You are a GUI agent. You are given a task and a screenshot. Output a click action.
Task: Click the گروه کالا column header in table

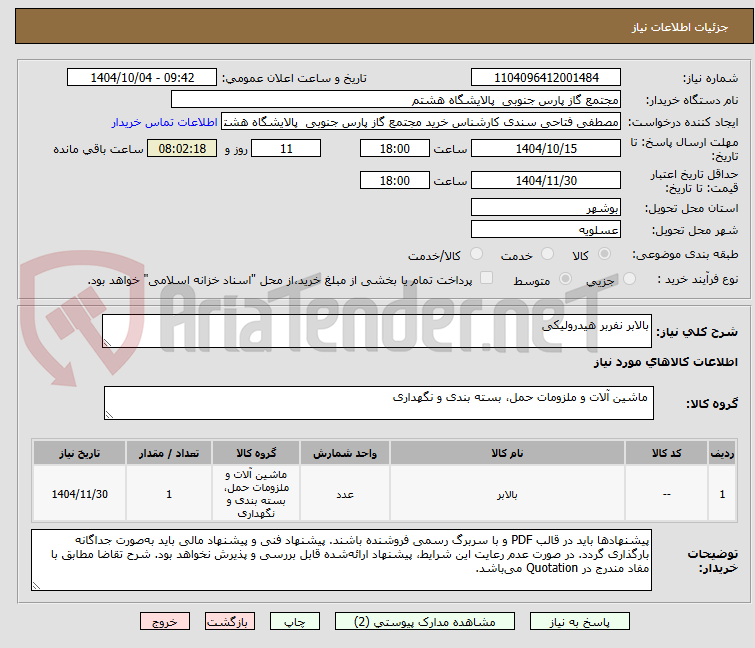point(256,453)
